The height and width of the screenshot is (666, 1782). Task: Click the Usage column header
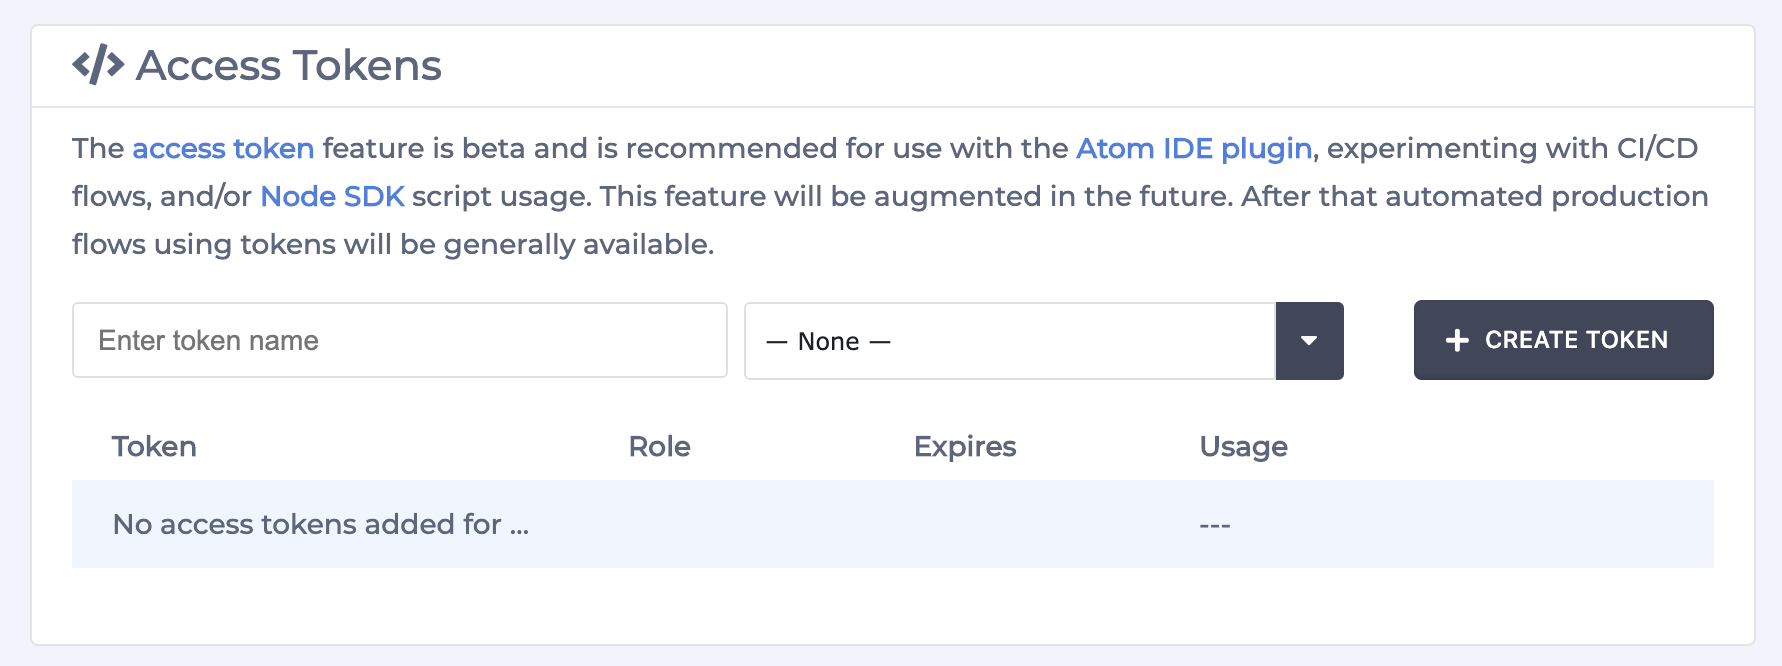(x=1243, y=446)
